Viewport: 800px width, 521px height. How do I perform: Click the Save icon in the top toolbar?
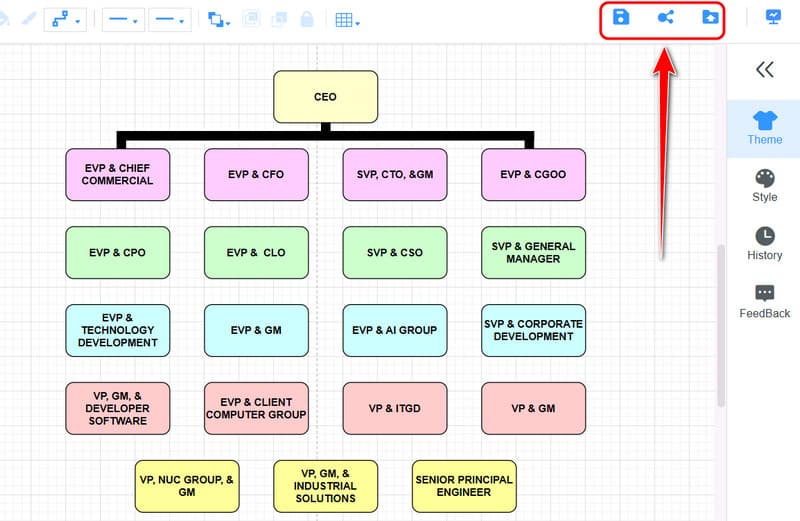[x=621, y=18]
